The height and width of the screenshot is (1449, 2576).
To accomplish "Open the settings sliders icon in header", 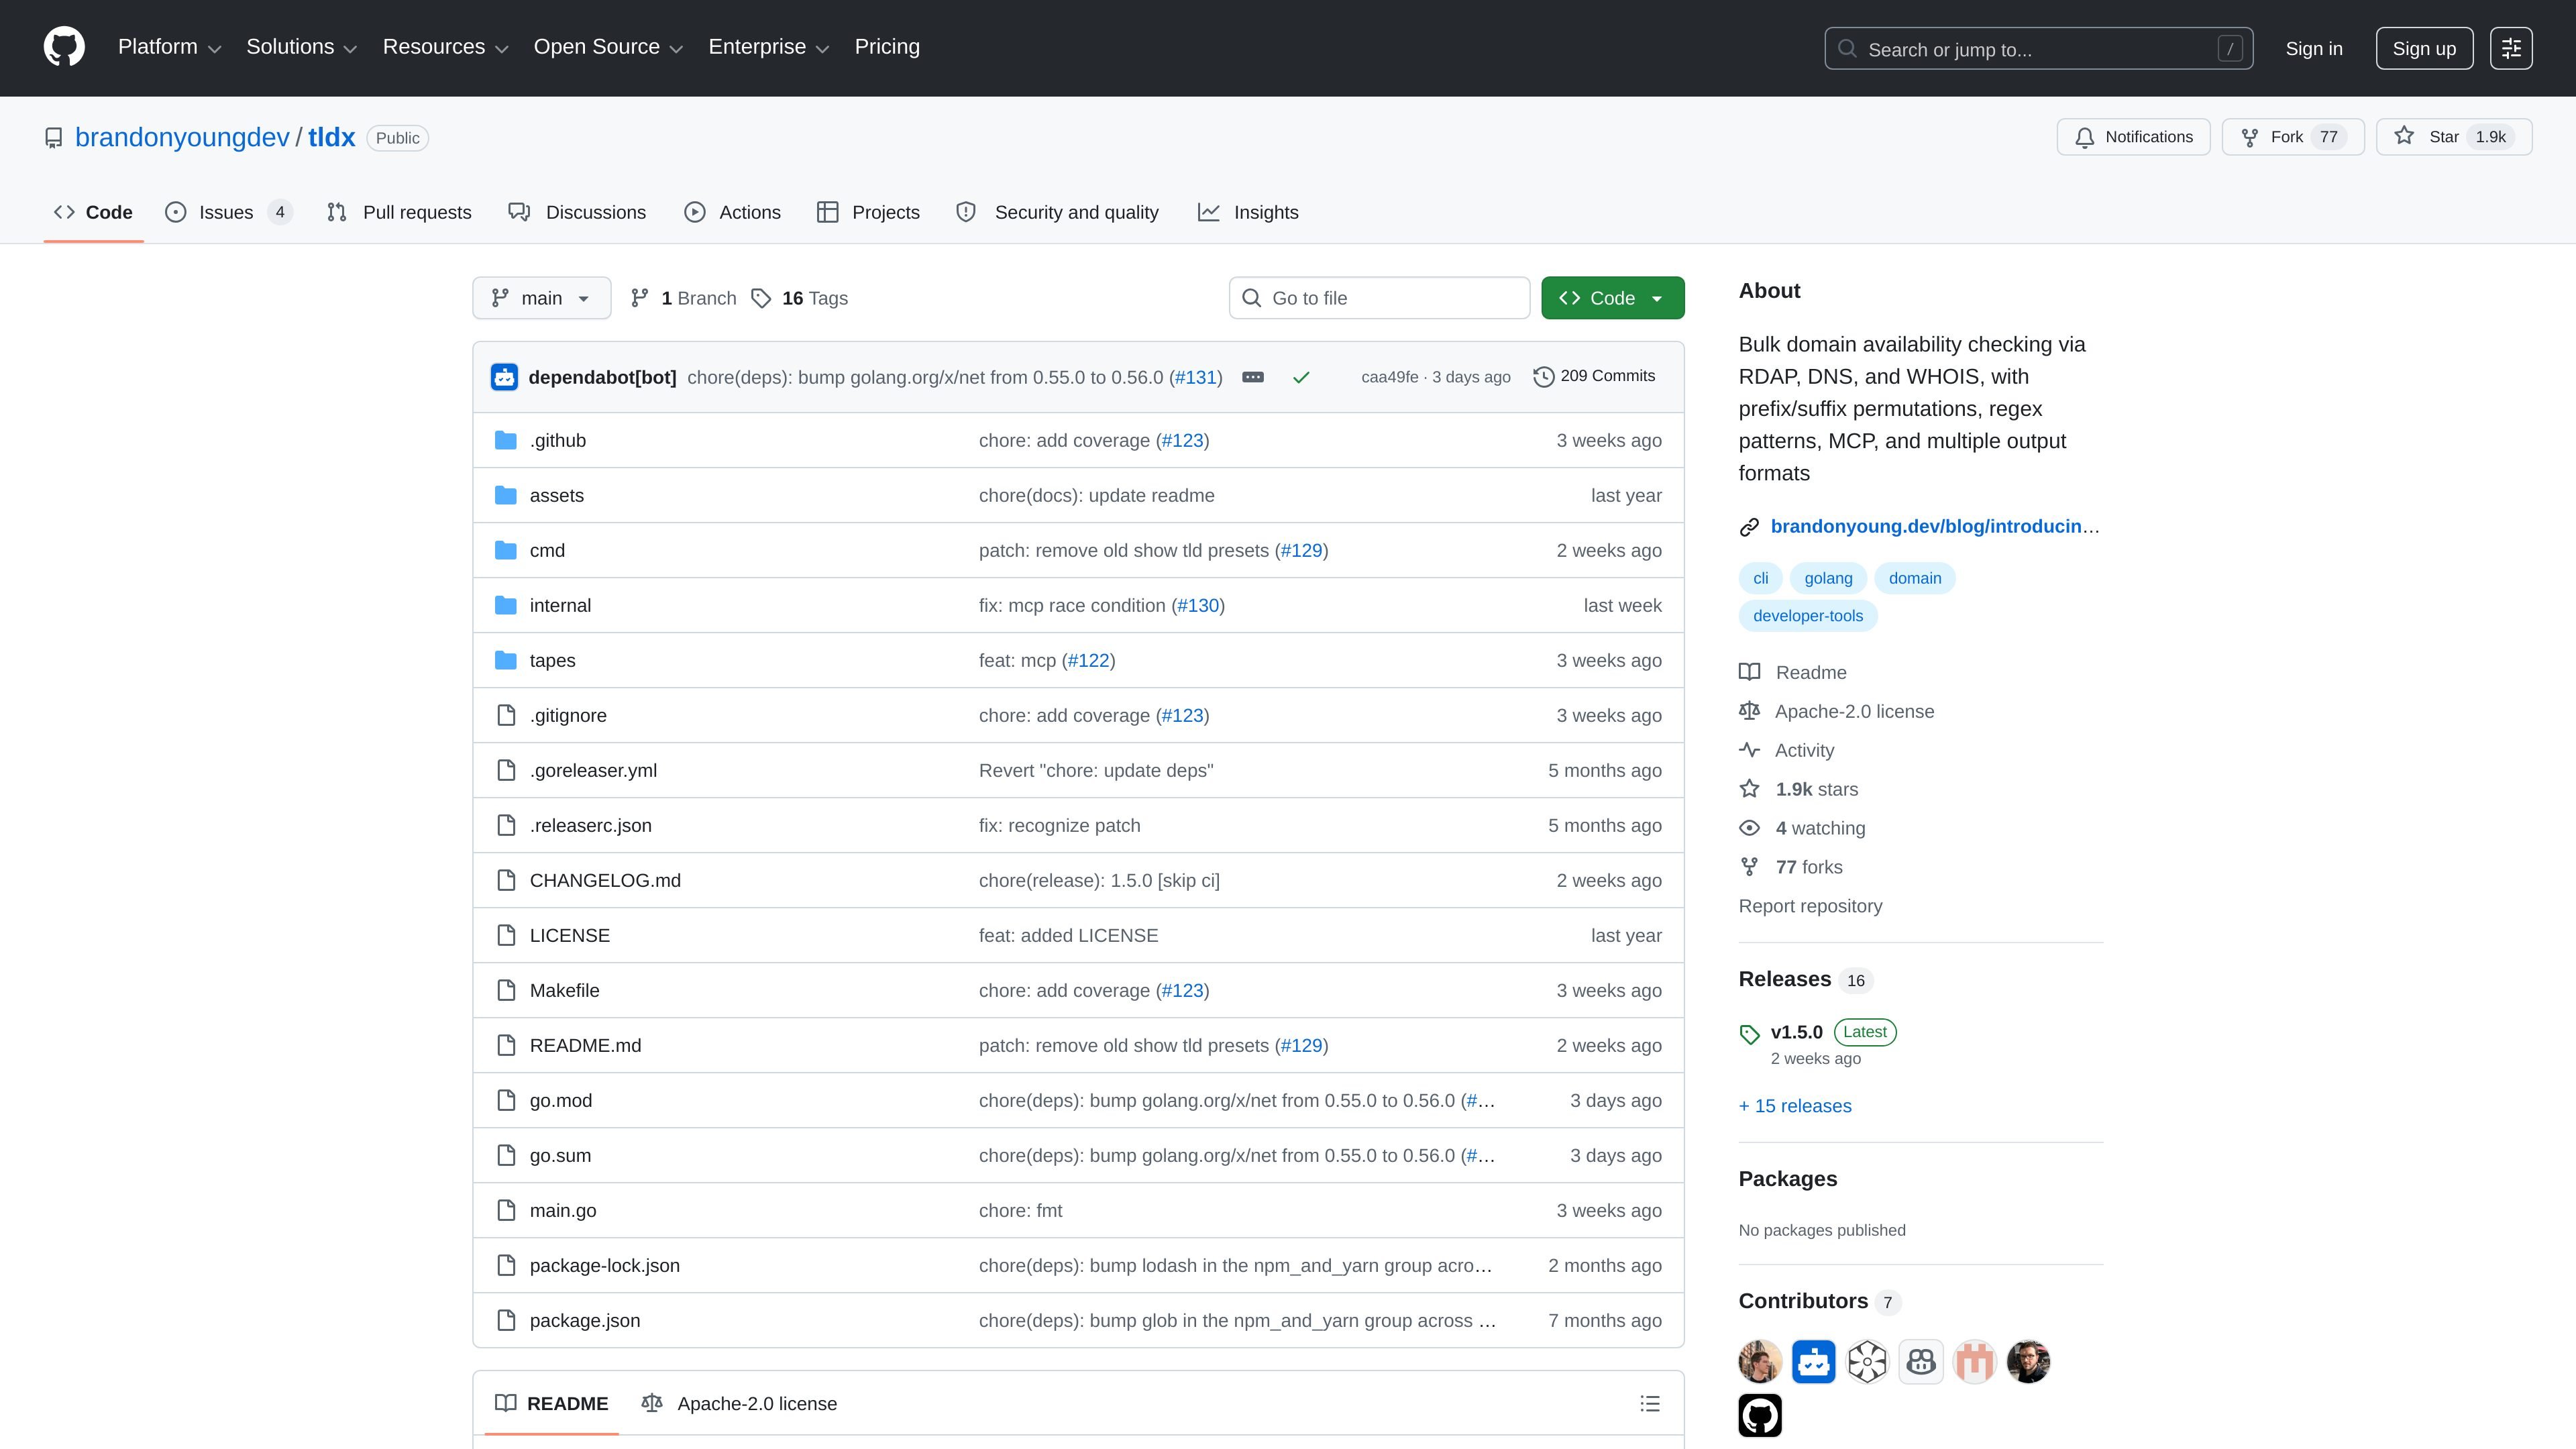I will 2511,48.
